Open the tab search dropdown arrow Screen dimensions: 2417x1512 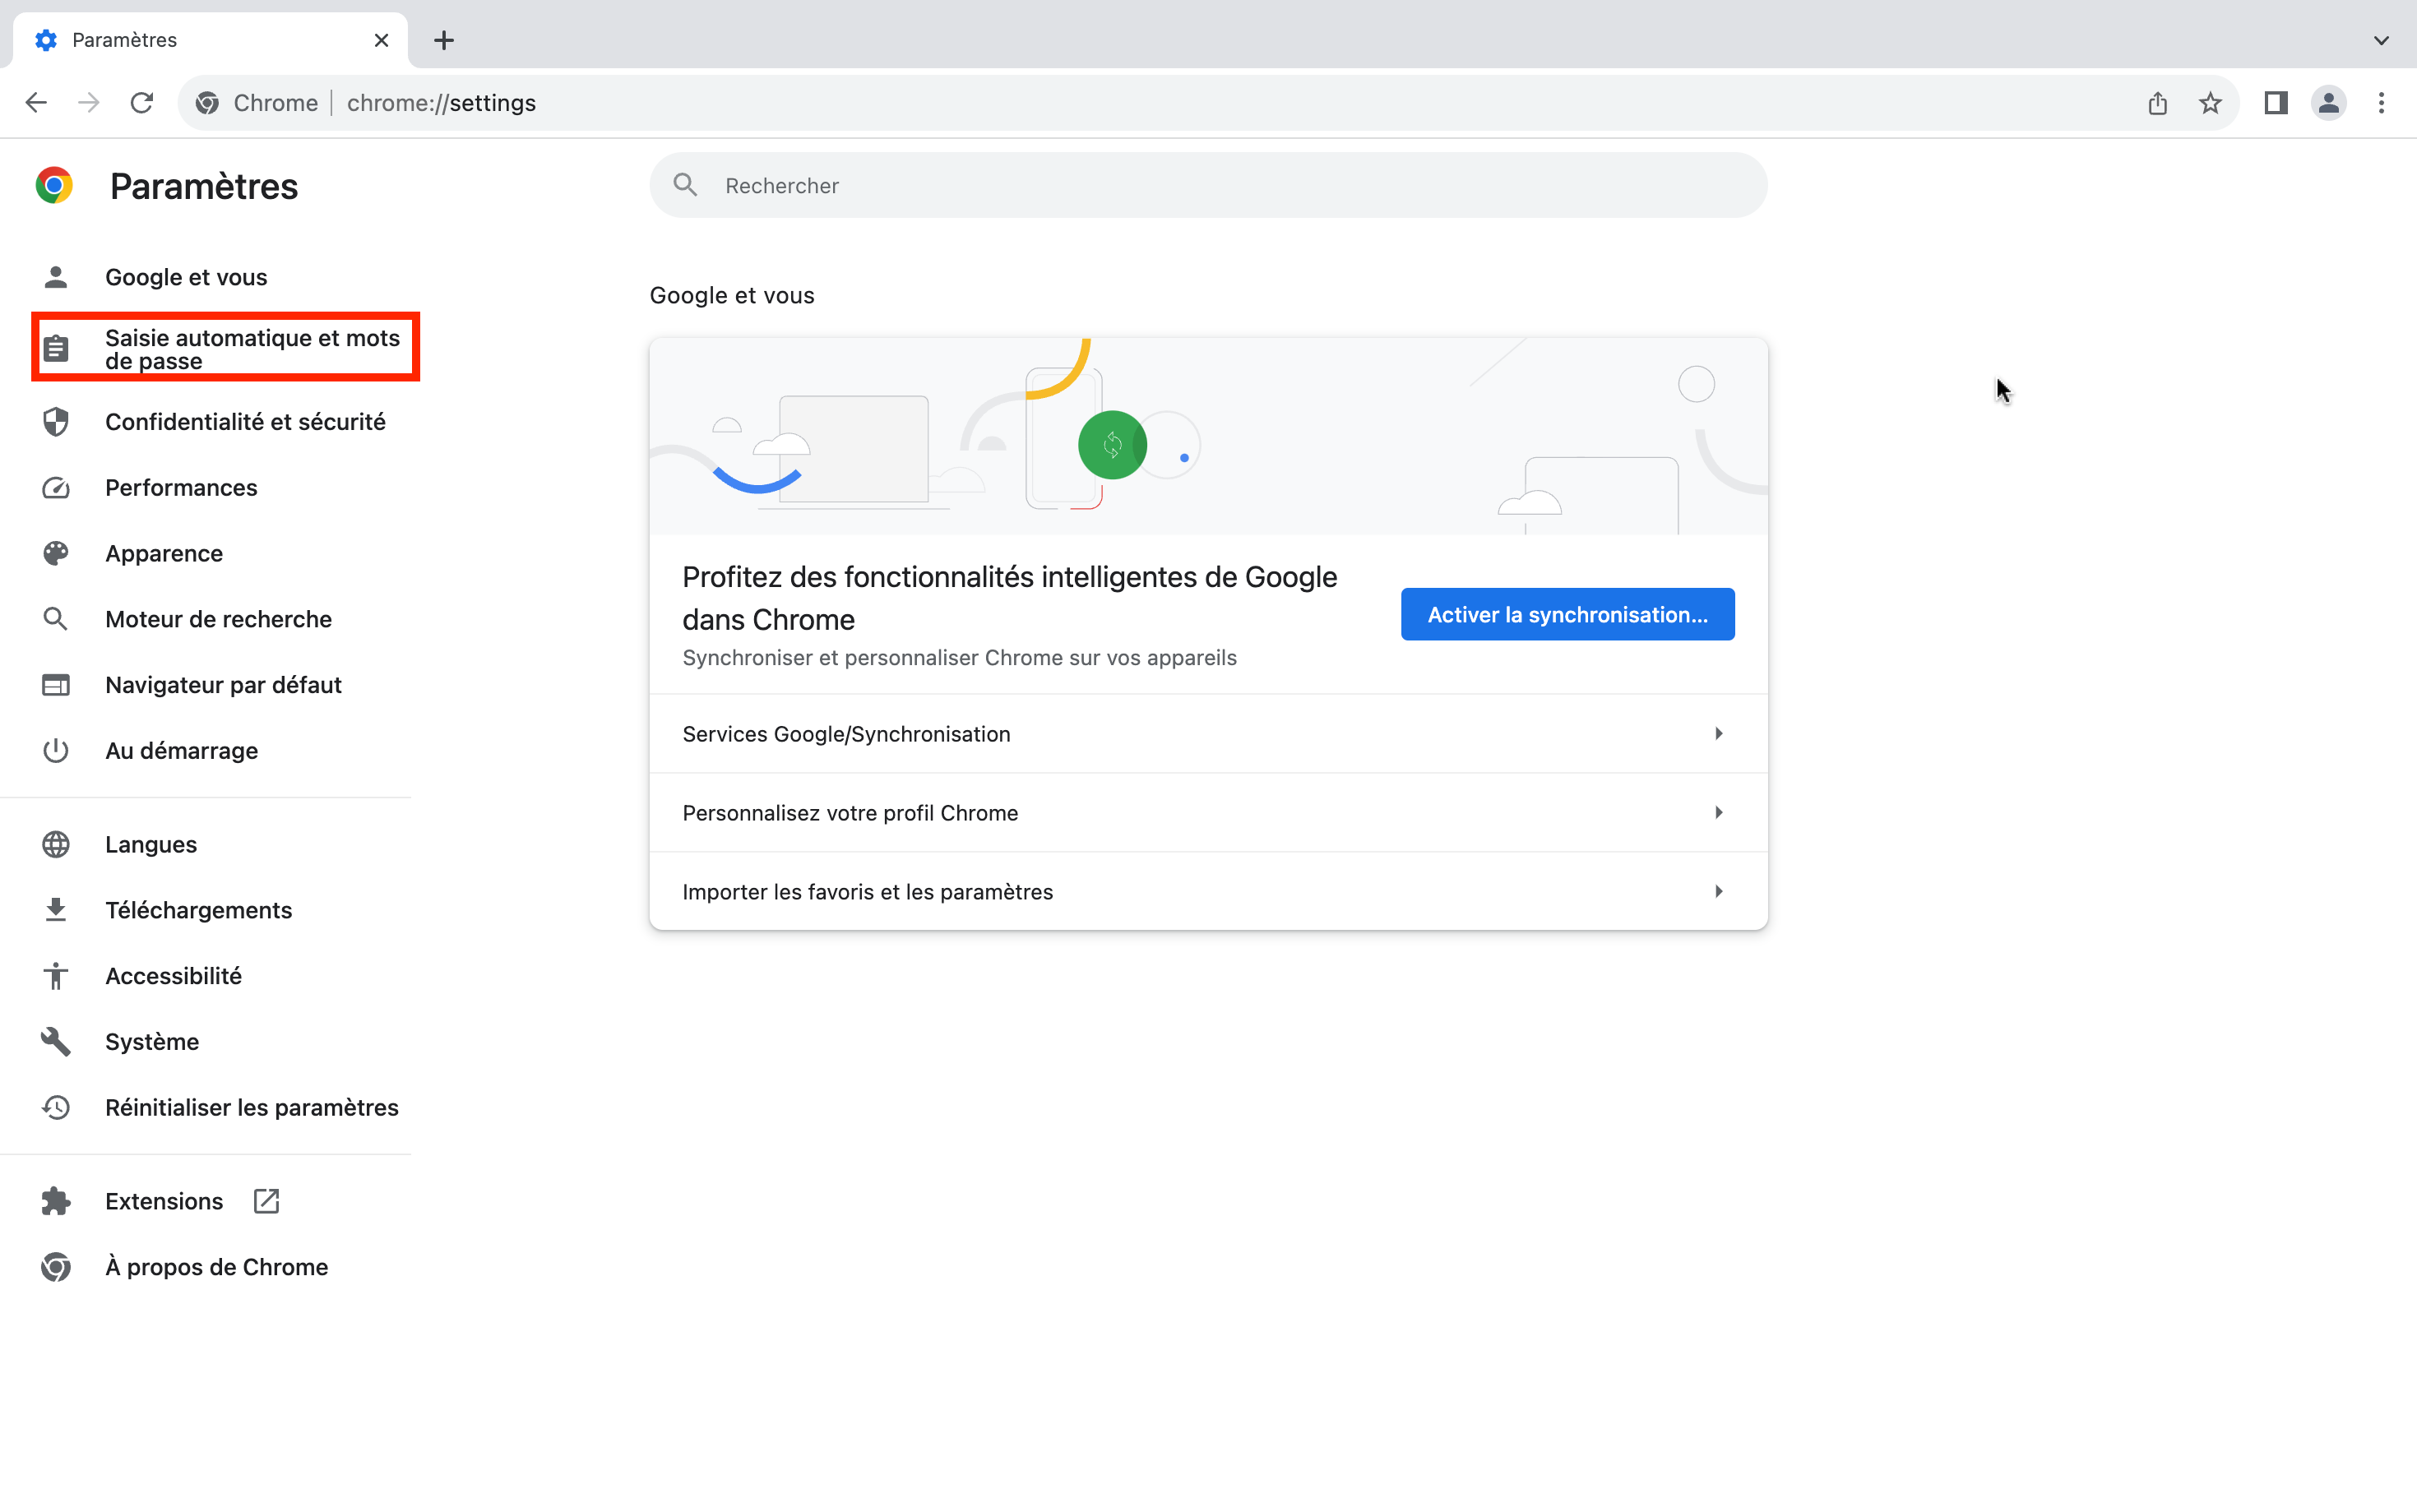[x=2381, y=40]
